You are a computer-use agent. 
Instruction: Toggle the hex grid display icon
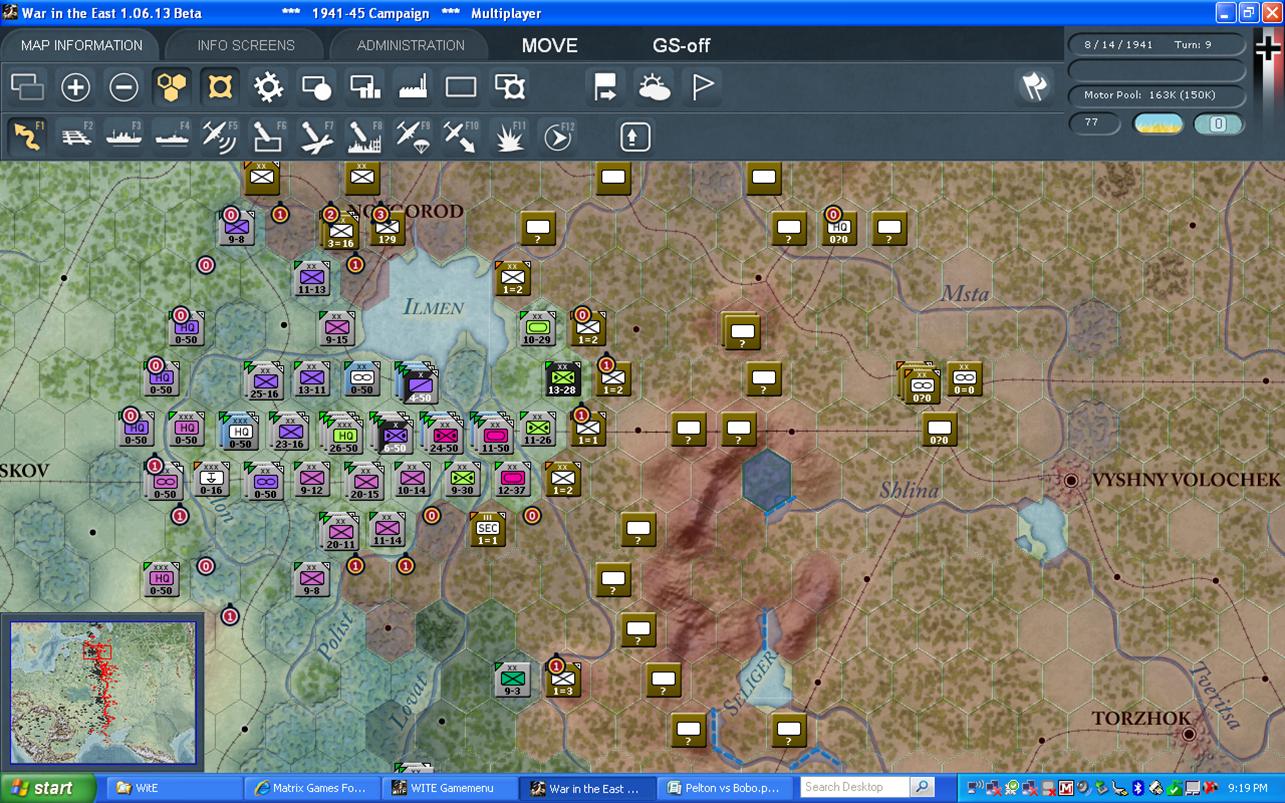pos(171,87)
